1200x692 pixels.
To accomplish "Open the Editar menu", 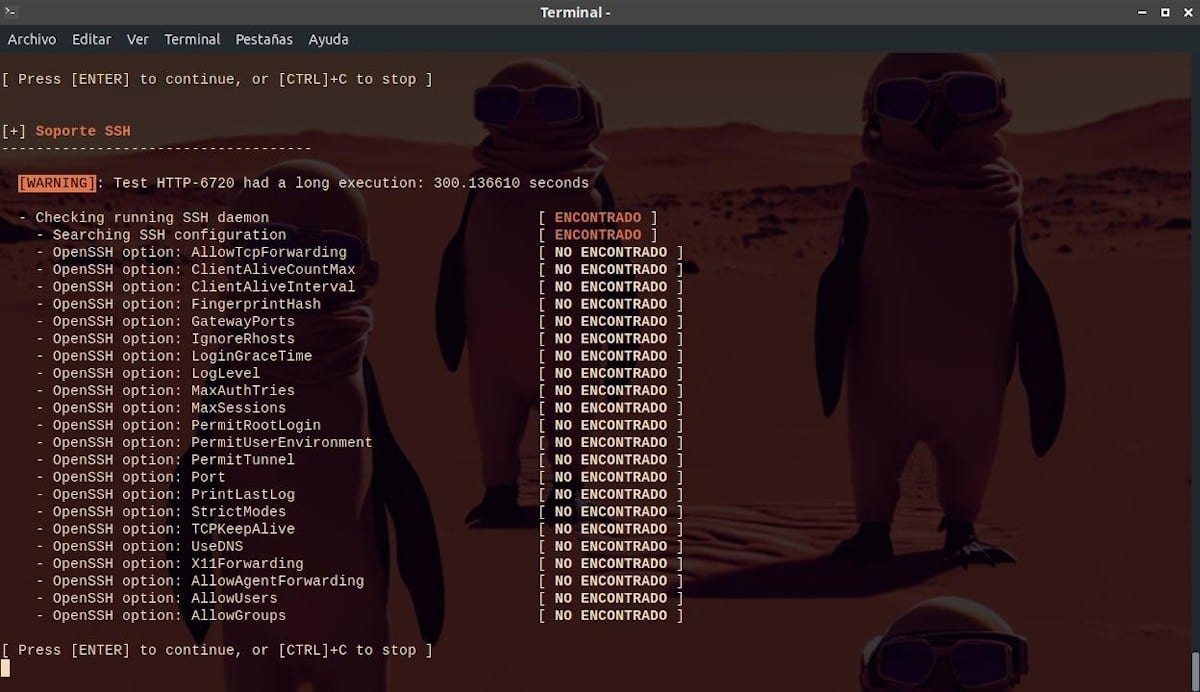I will click(91, 39).
